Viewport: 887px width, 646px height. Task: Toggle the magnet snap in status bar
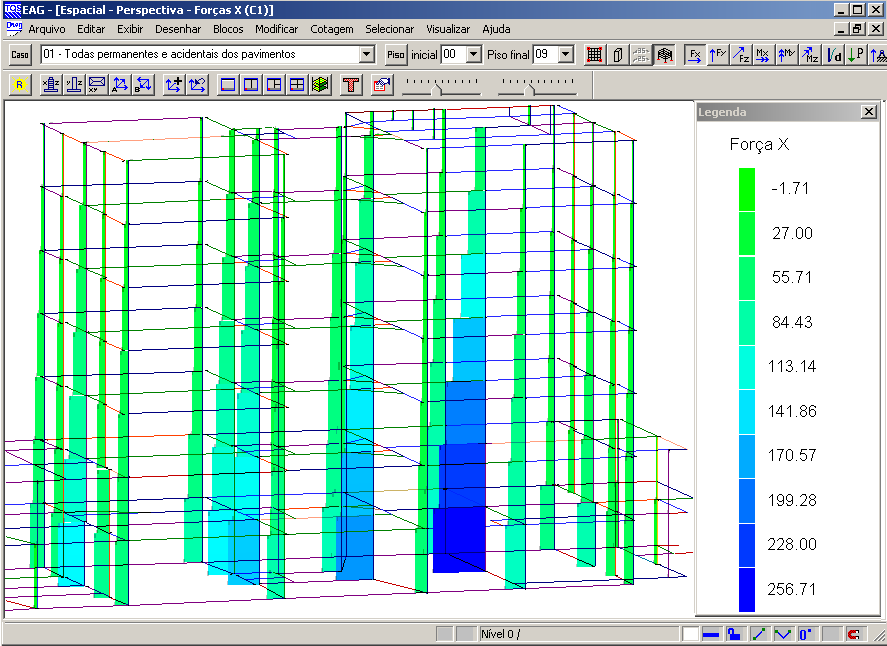coord(854,634)
